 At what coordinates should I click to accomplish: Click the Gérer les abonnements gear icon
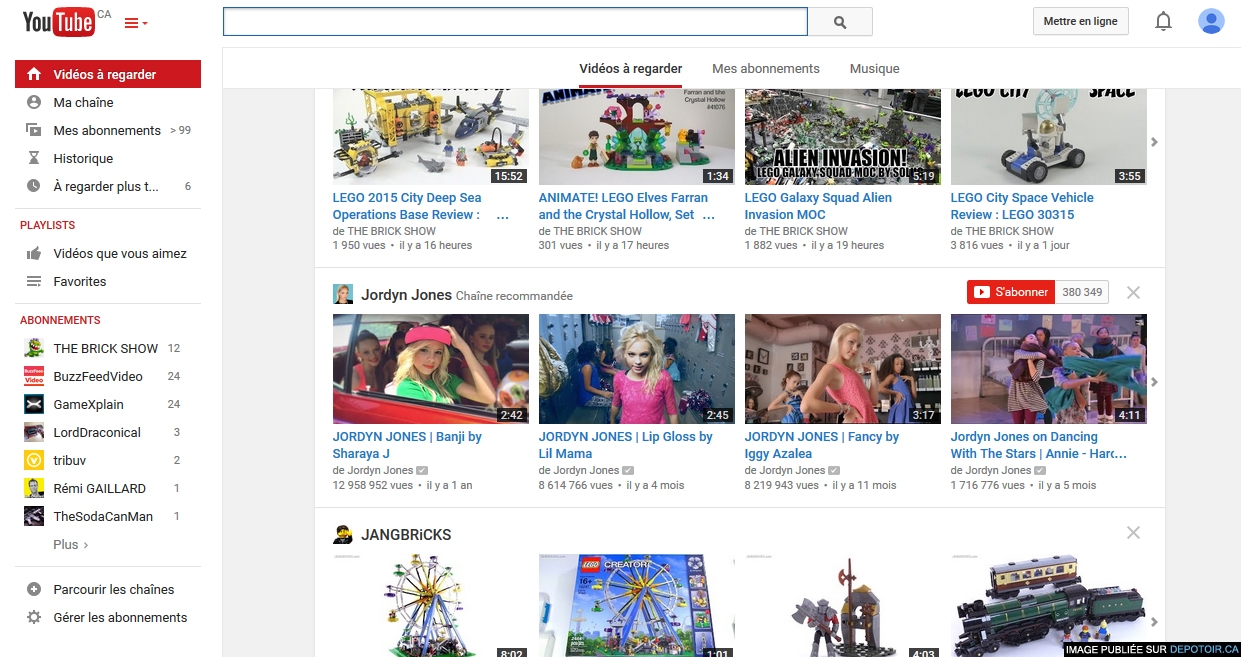pyautogui.click(x=34, y=617)
